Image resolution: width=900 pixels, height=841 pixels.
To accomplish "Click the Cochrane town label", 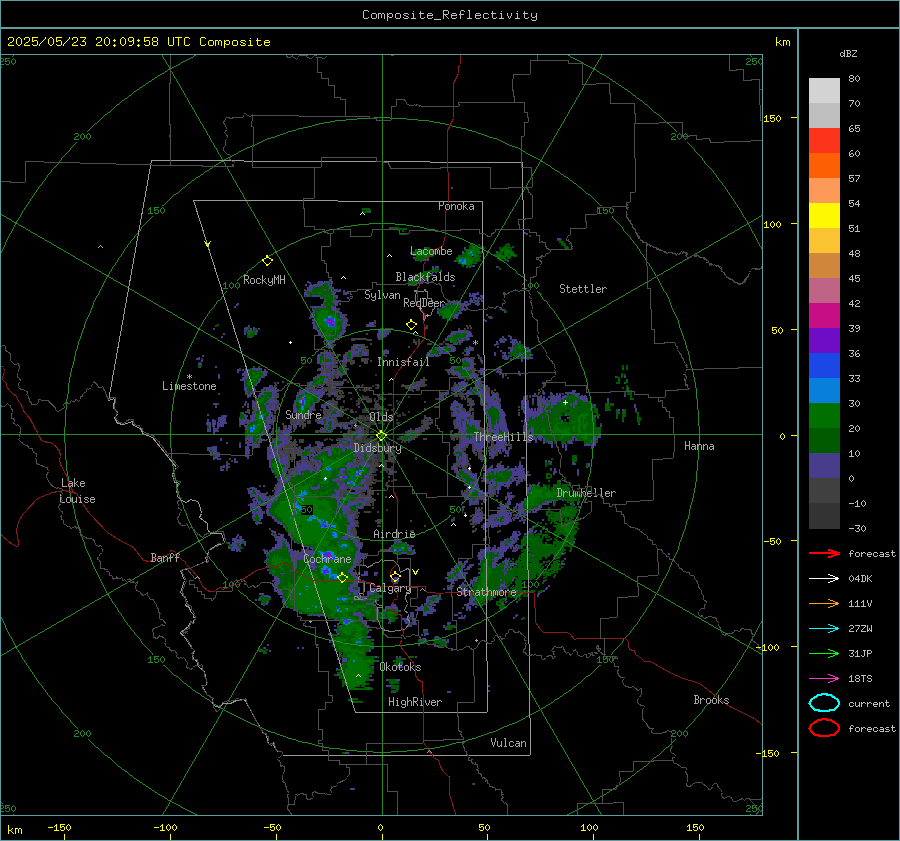I will pyautogui.click(x=327, y=559).
